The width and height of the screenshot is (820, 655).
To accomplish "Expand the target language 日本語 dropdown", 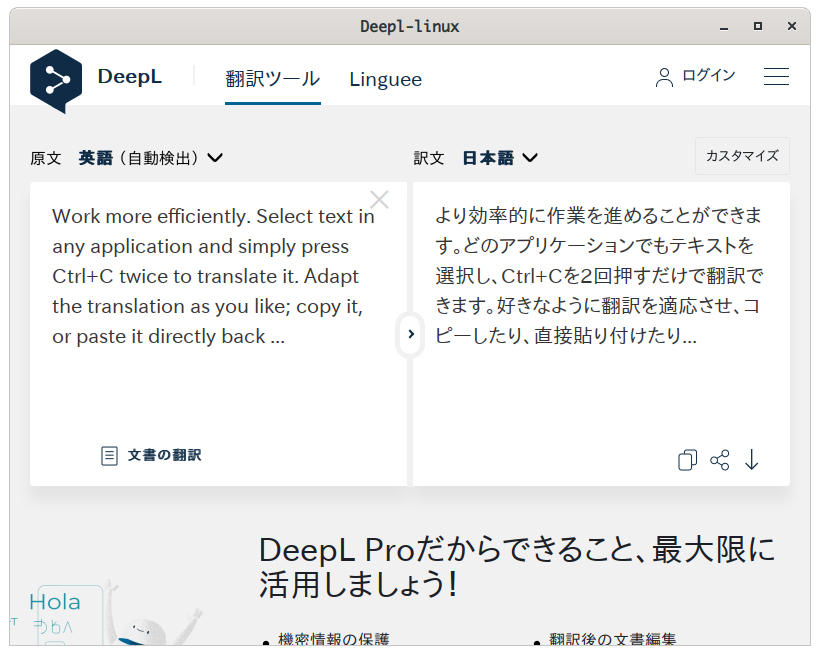I will (x=500, y=157).
